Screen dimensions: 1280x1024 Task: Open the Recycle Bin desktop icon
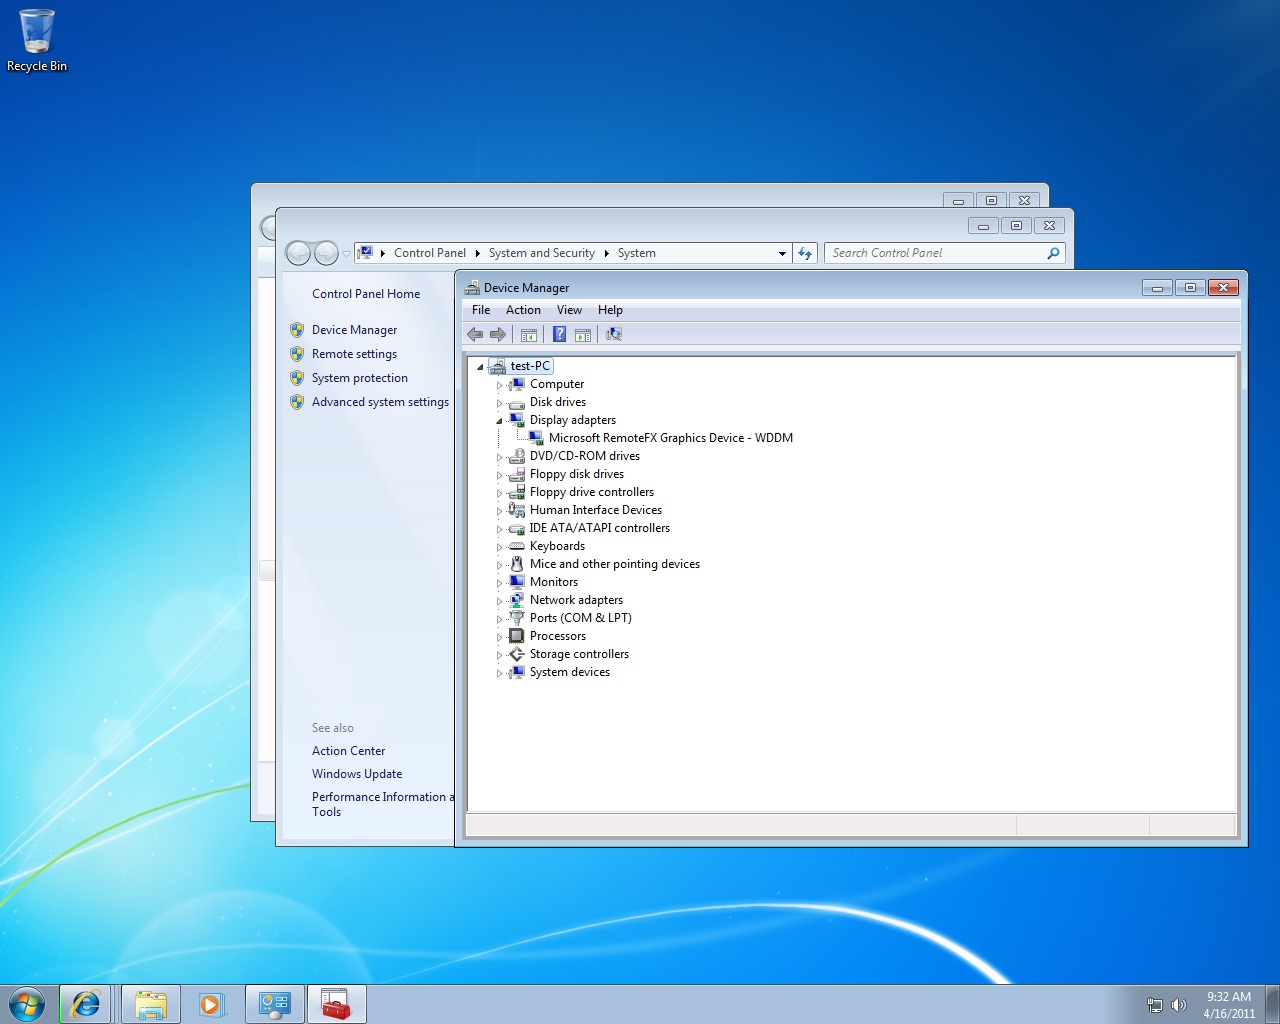point(37,40)
